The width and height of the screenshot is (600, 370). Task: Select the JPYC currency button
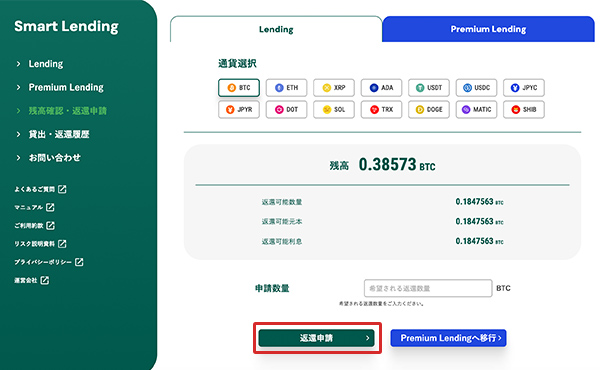[x=523, y=88]
